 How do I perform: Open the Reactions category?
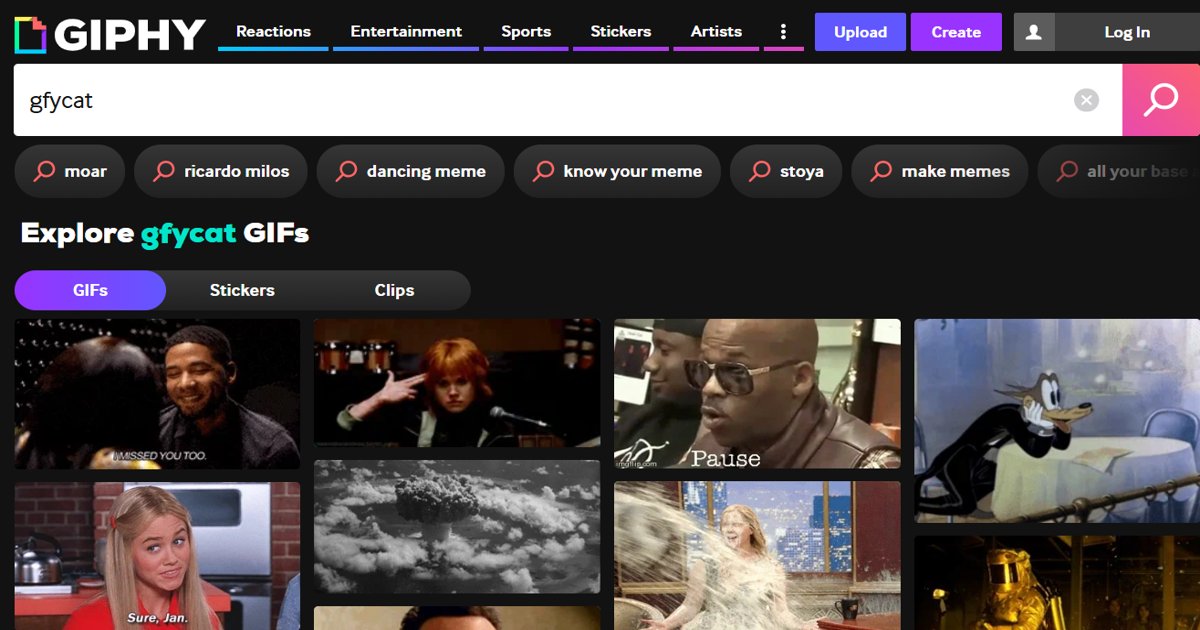[273, 32]
